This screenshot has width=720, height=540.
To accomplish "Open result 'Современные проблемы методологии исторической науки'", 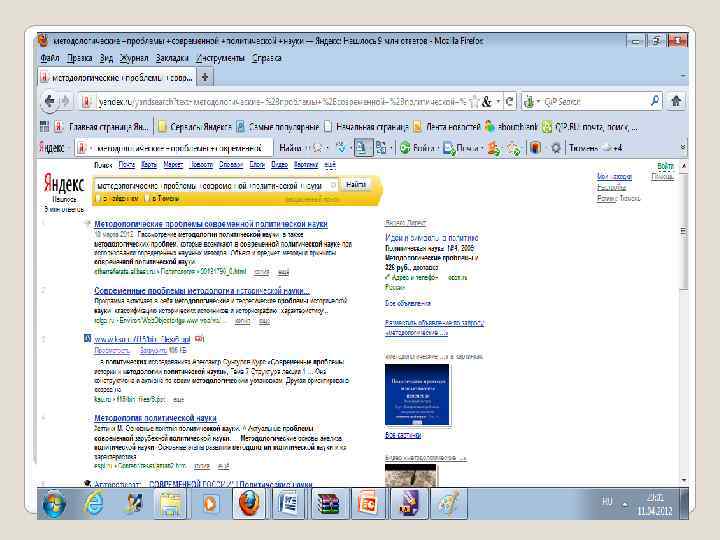I will click(202, 291).
